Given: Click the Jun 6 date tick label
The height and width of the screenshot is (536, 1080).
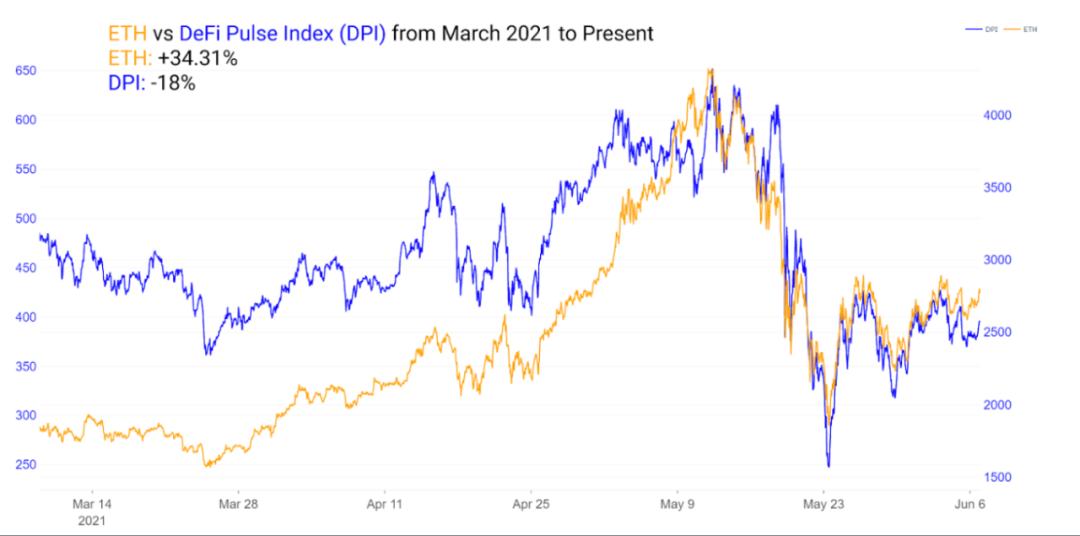Looking at the screenshot, I should tap(970, 504).
